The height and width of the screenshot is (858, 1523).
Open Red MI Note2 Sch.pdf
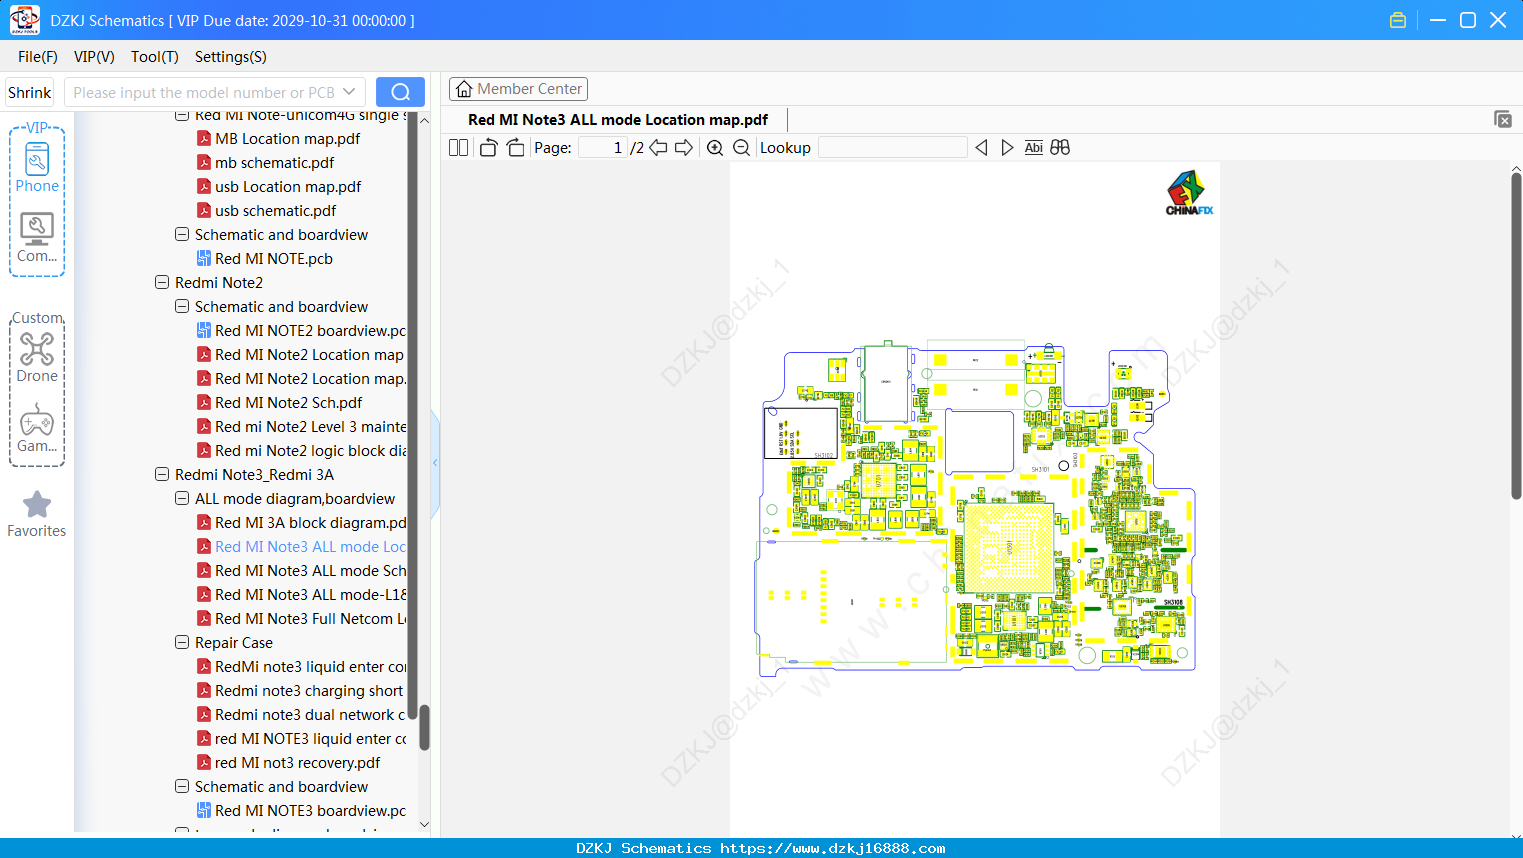tap(280, 403)
